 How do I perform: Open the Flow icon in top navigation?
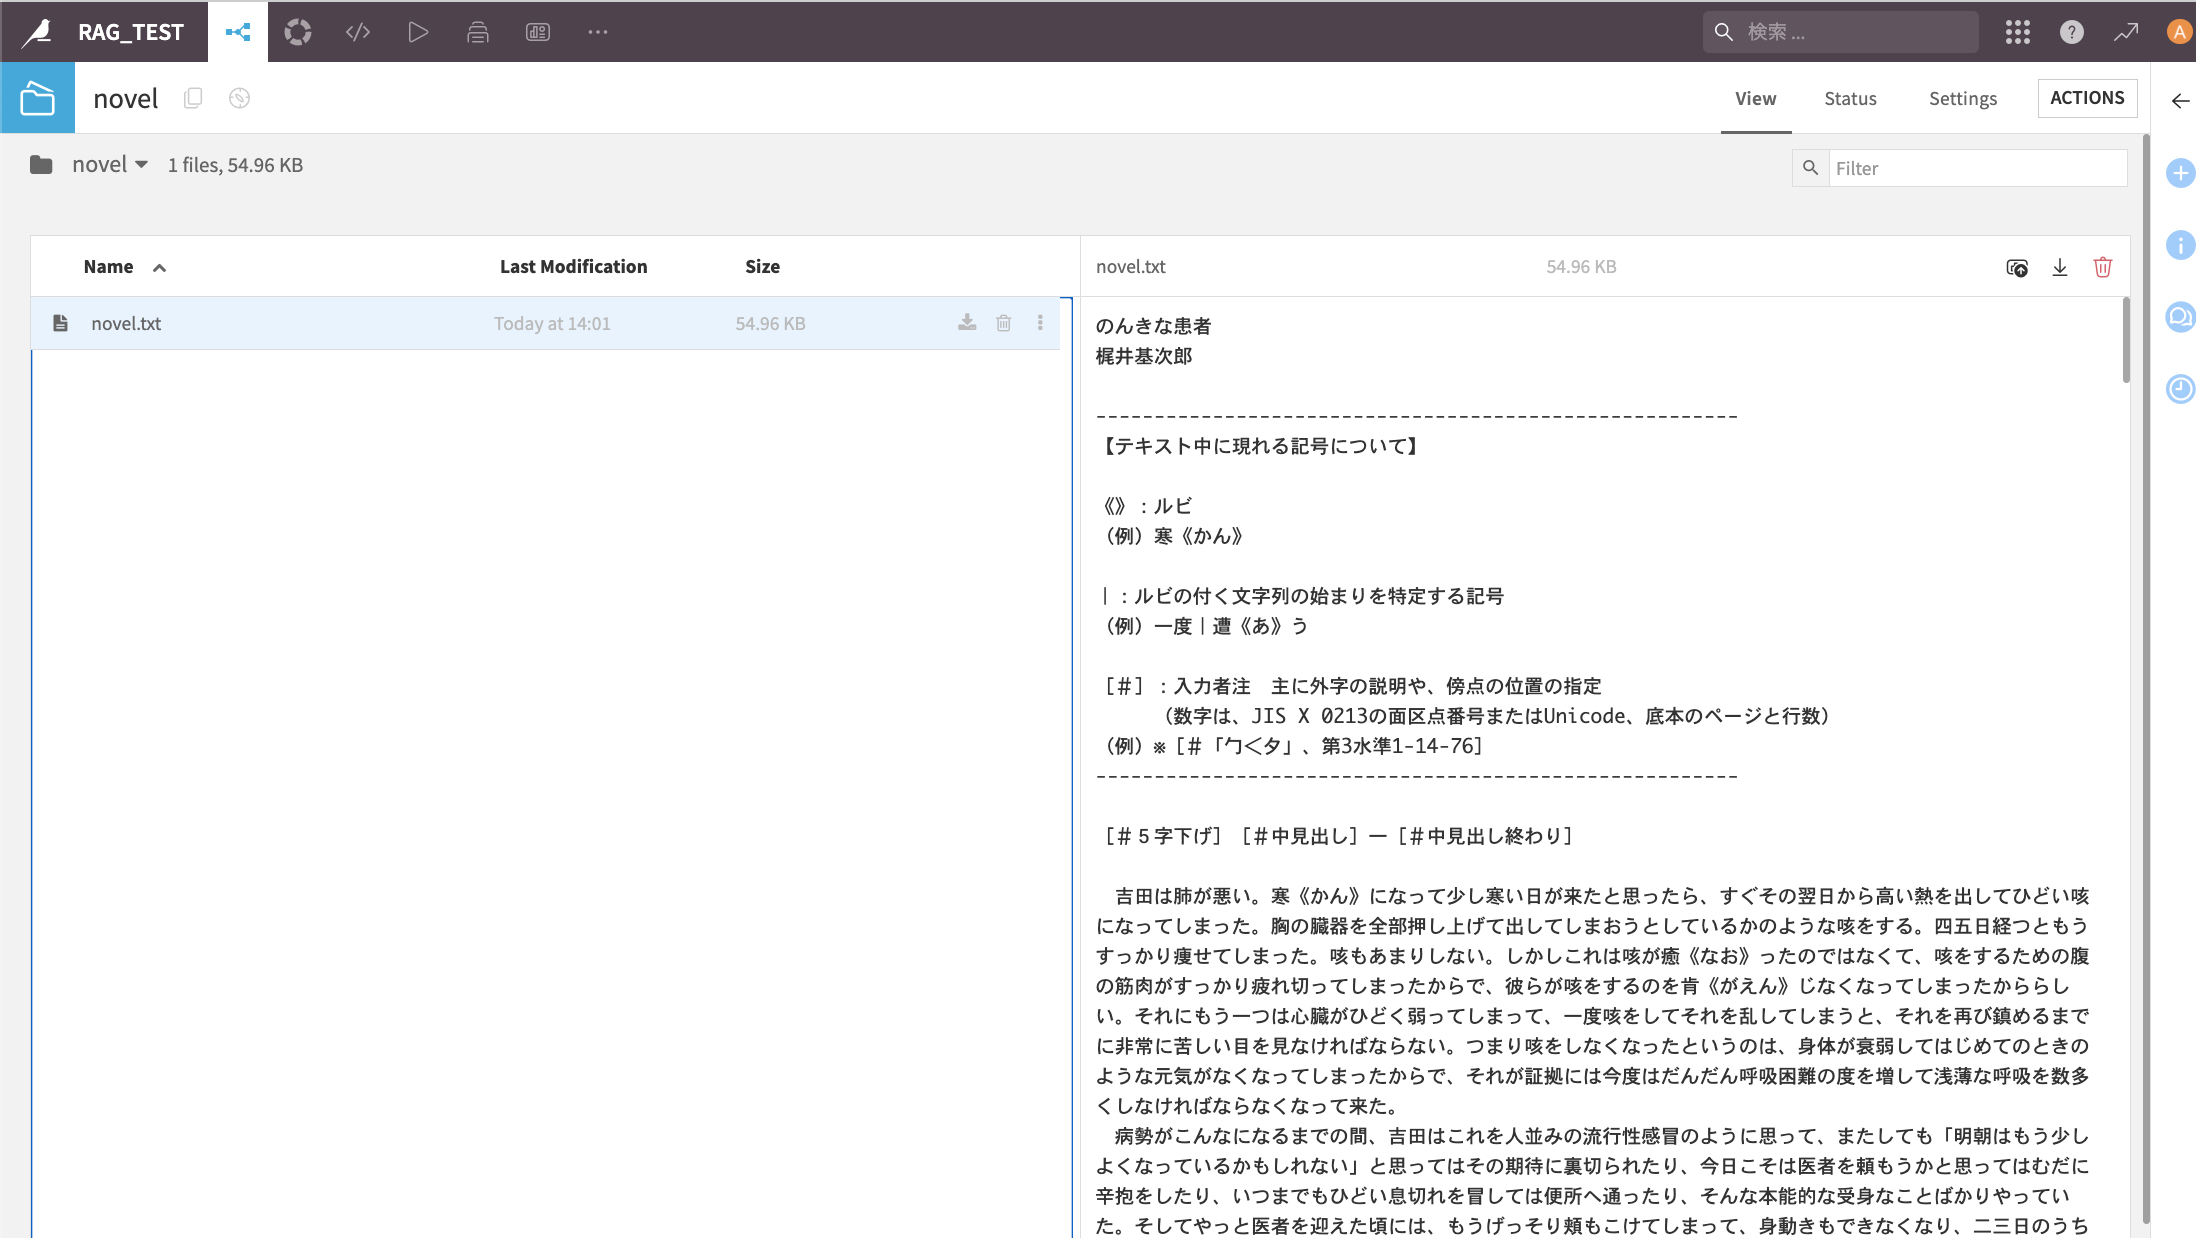pyautogui.click(x=238, y=32)
